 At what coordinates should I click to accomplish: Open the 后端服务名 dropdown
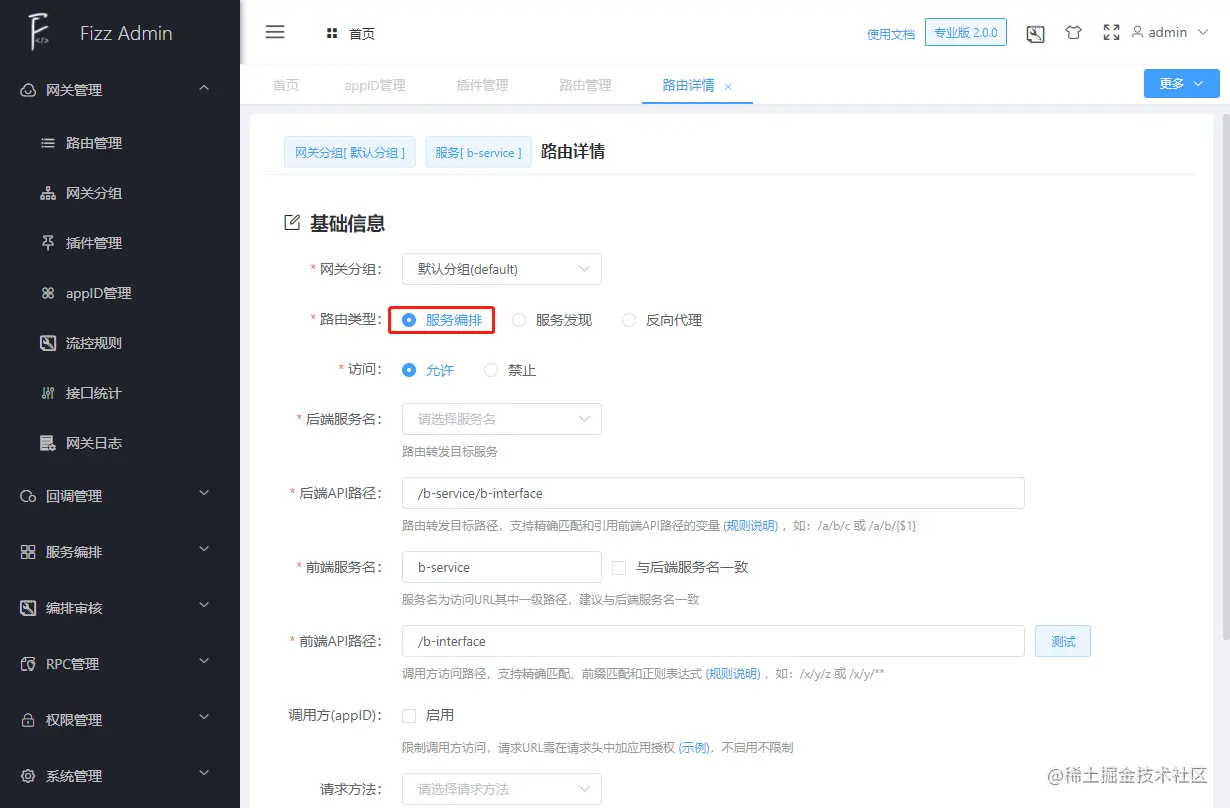point(500,418)
